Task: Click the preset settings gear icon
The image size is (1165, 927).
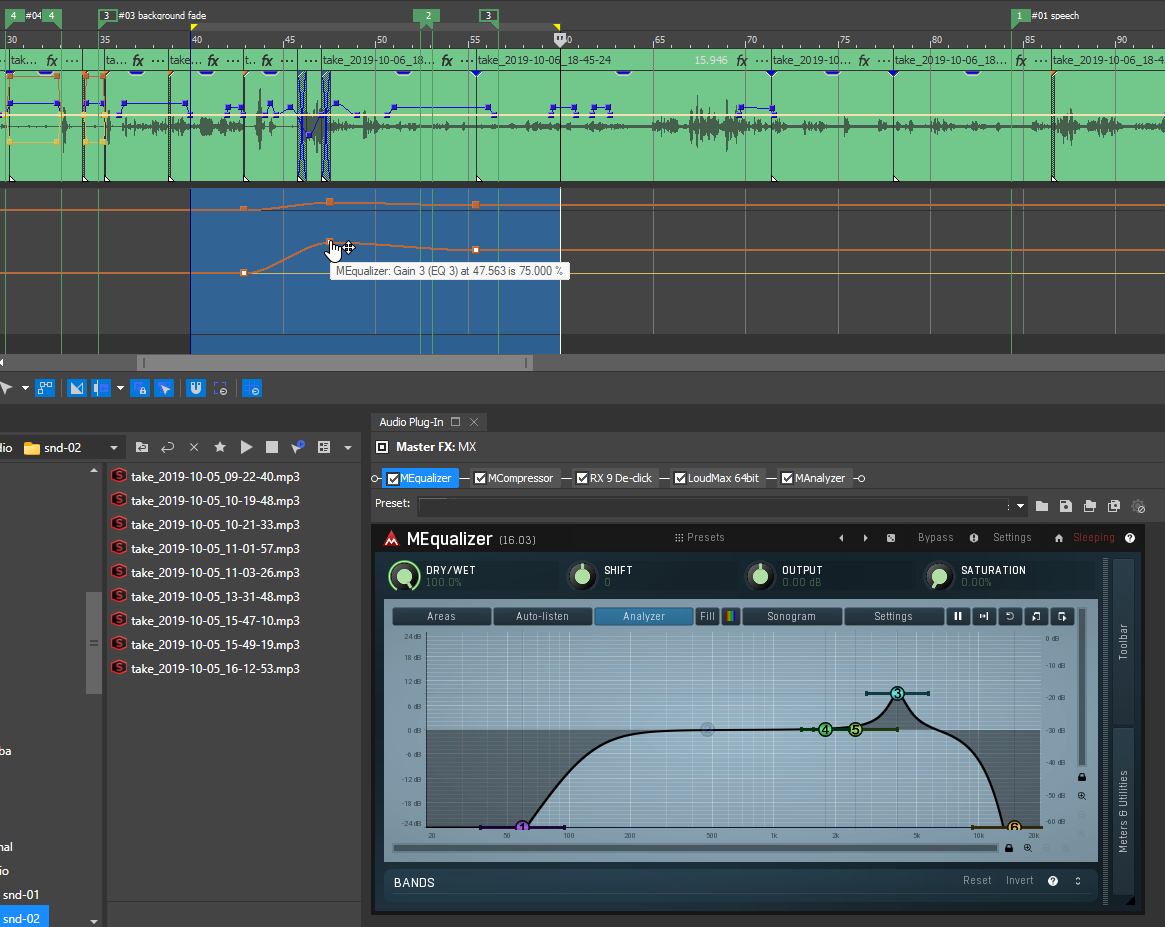Action: [x=1138, y=507]
